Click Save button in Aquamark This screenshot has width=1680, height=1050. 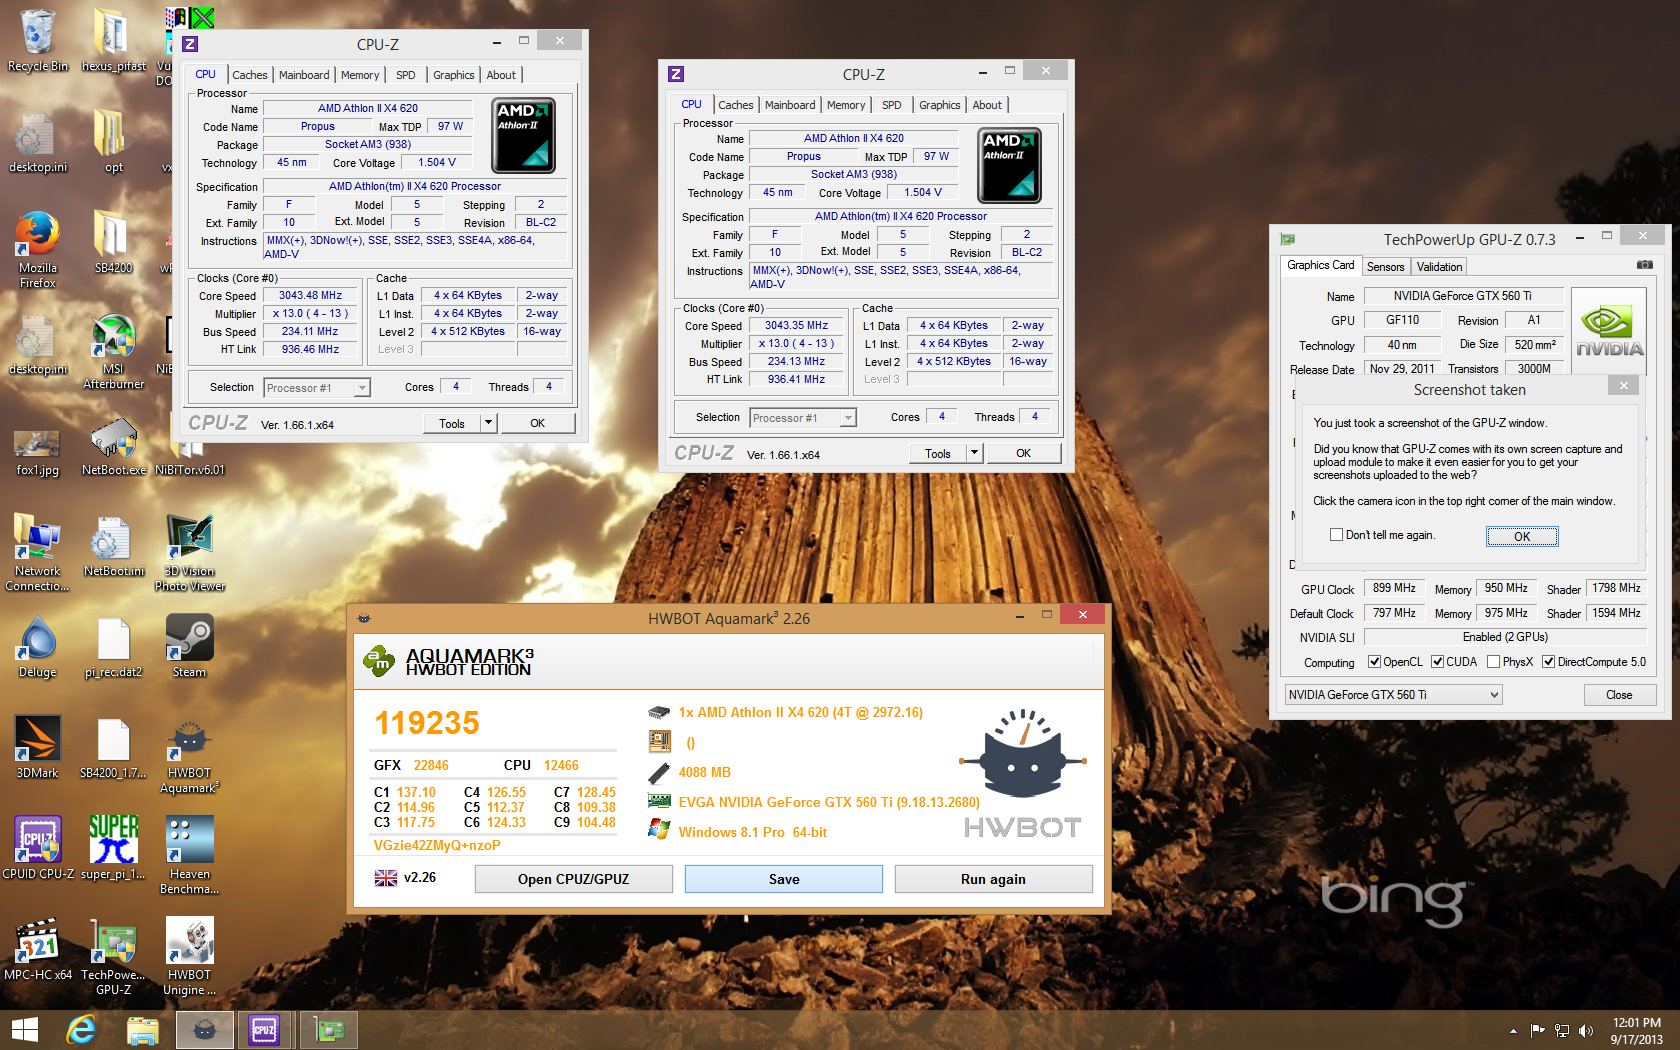coord(784,879)
